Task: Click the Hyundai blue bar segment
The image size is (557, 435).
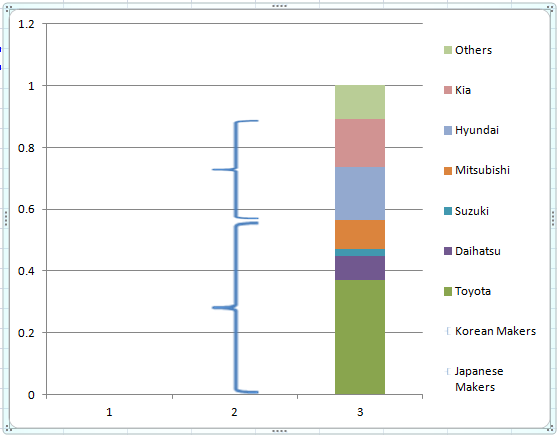Action: [x=360, y=194]
